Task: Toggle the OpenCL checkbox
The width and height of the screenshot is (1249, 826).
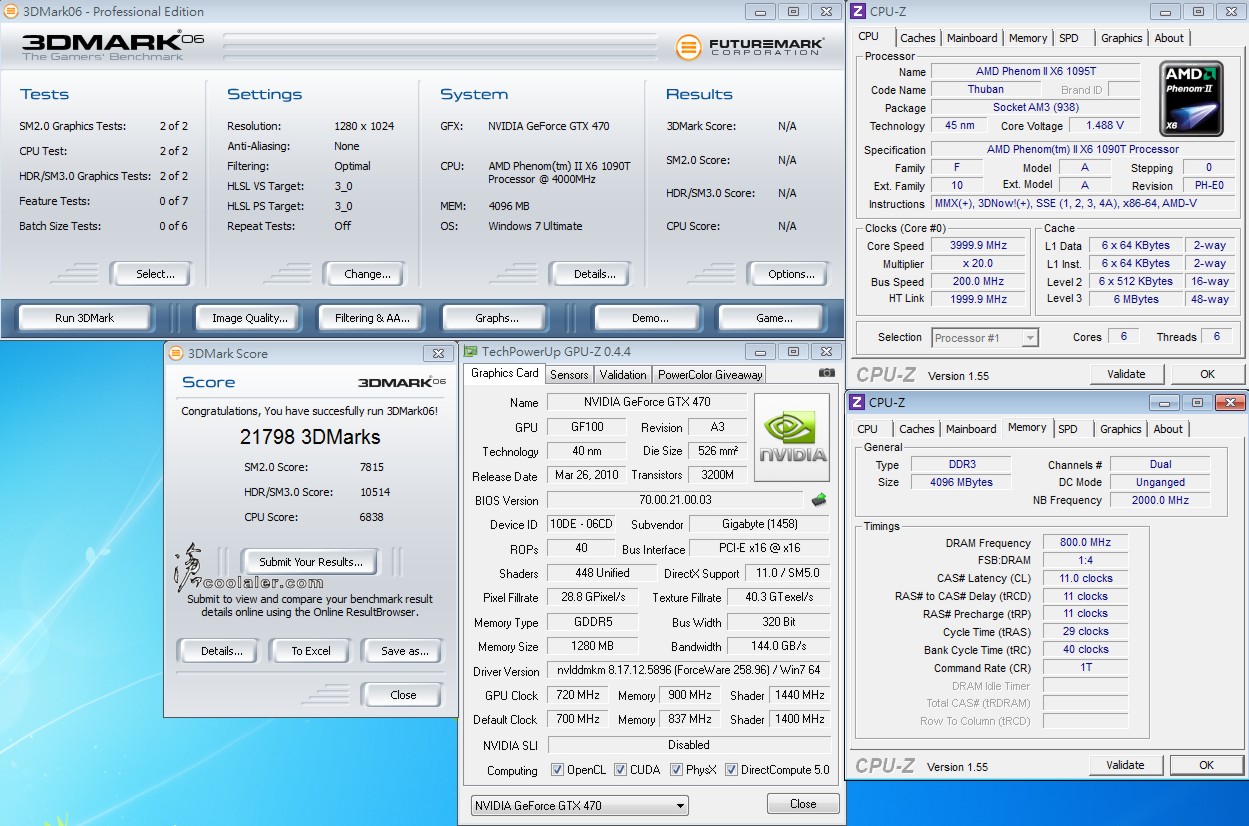Action: (558, 770)
